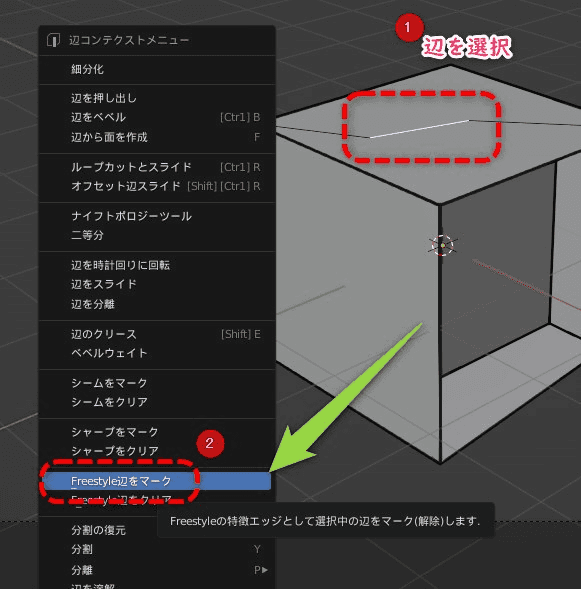Click シームをマーク entry
This screenshot has width=581, height=589.
(157, 383)
